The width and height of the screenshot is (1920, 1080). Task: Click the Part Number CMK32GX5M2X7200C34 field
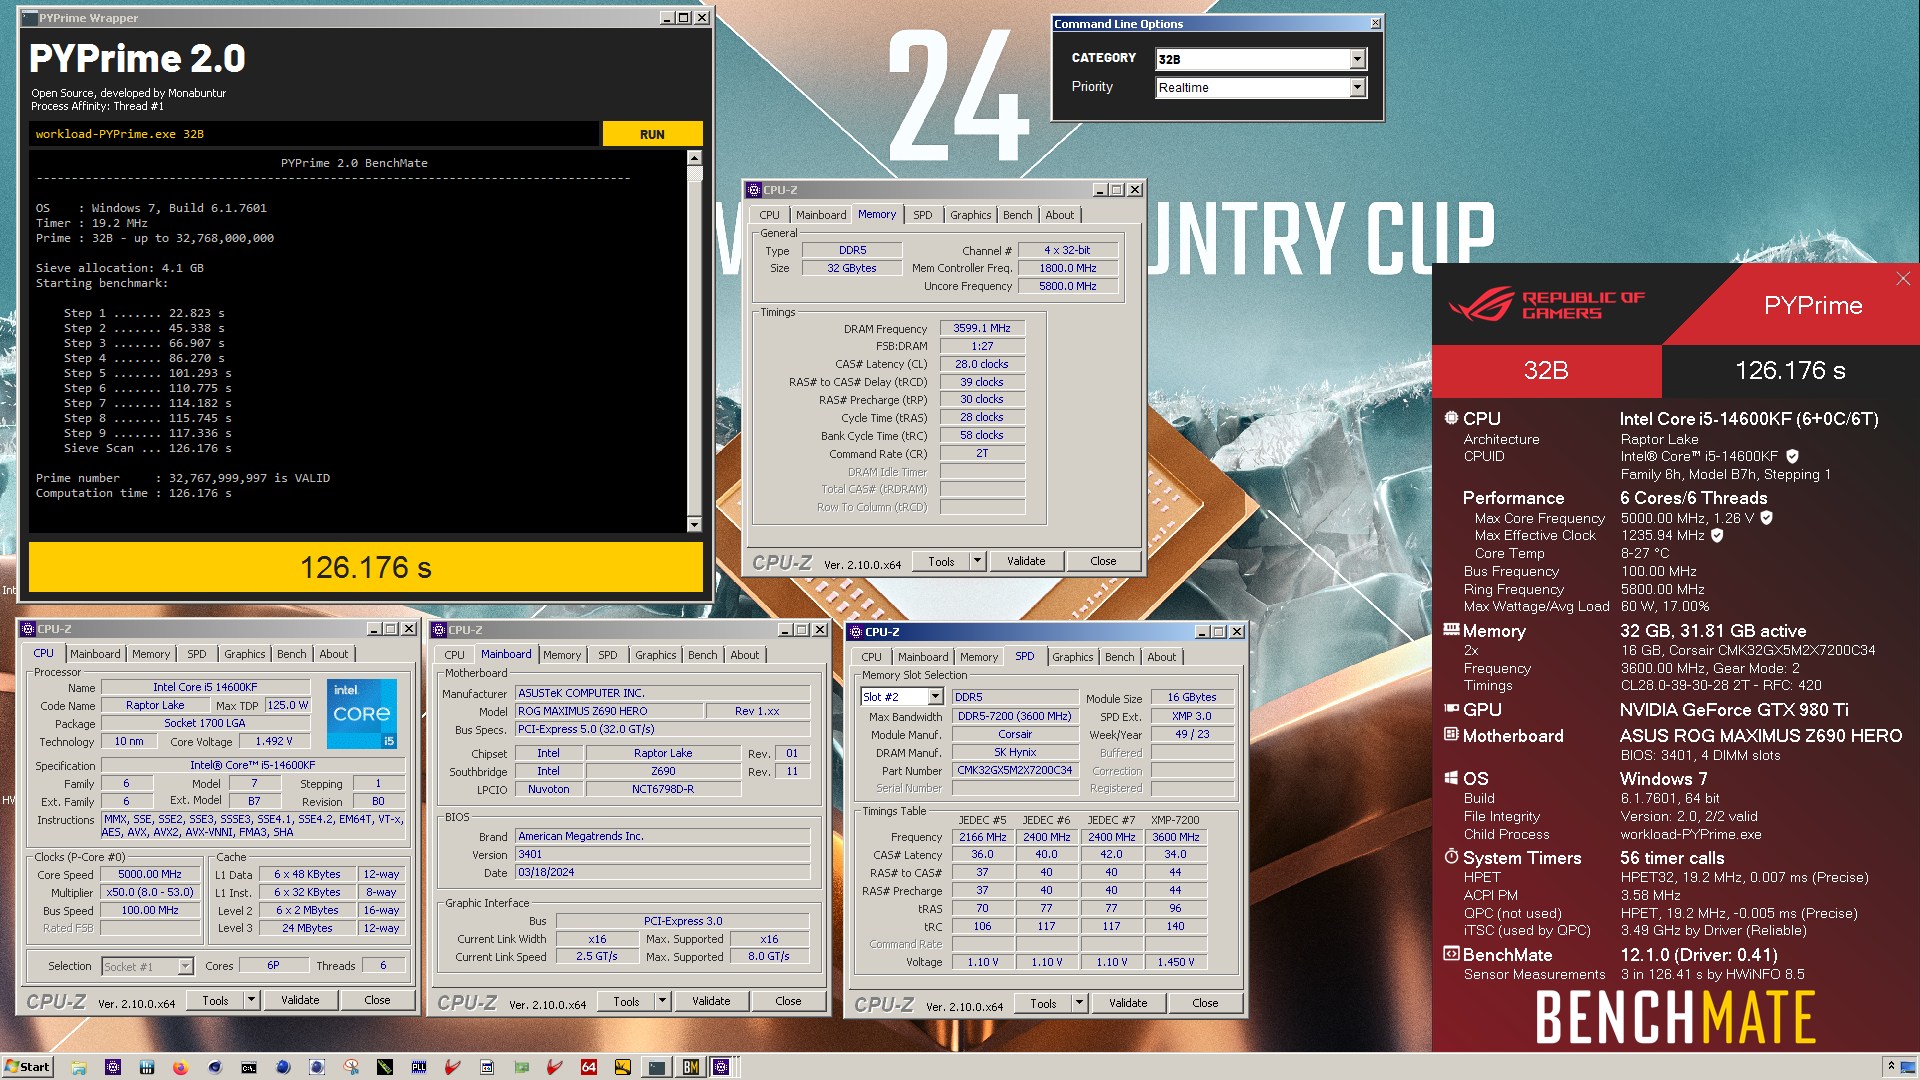(1014, 770)
